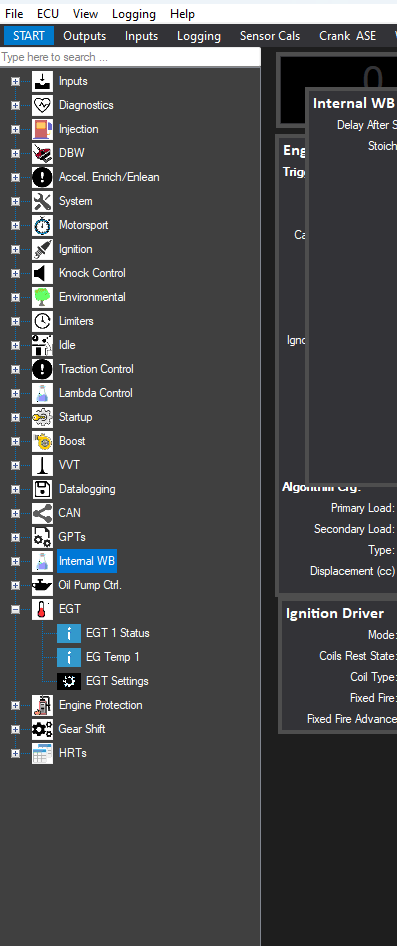Open the Datalogging floppy disk icon
Viewport: 397px width, 946px height.
42,489
